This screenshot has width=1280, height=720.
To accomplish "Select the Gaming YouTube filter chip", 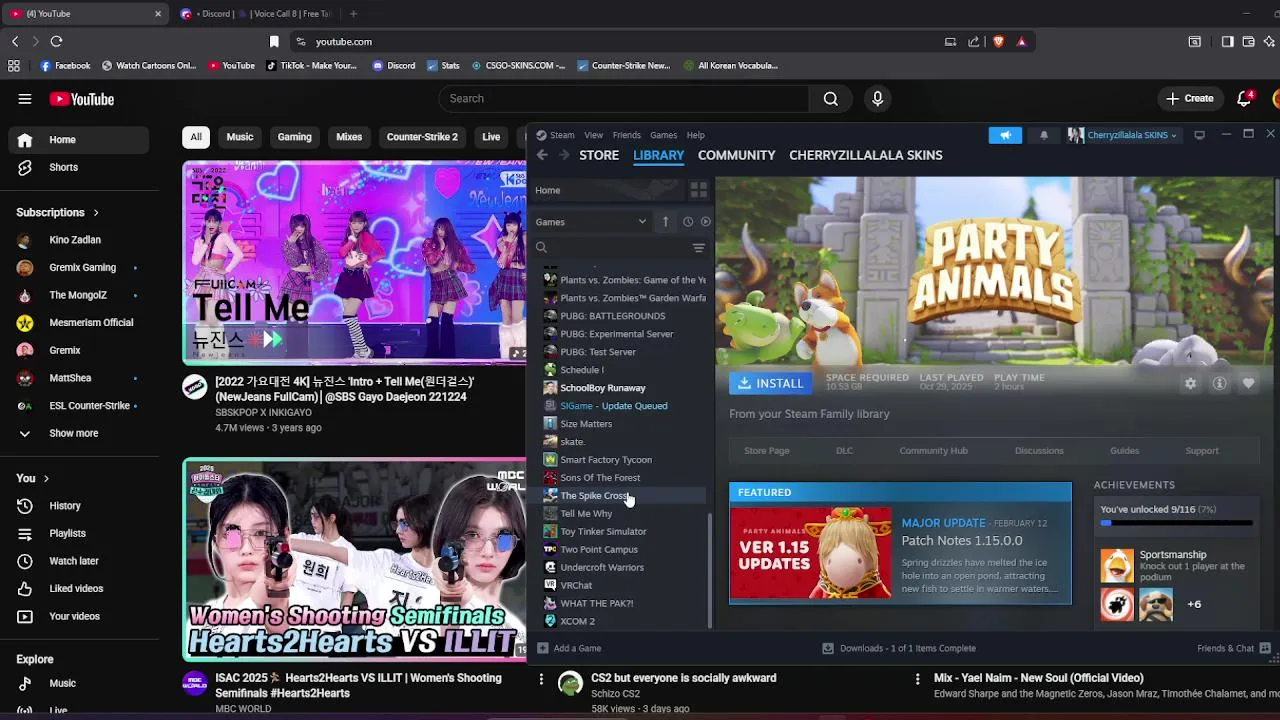I will click(x=294, y=137).
